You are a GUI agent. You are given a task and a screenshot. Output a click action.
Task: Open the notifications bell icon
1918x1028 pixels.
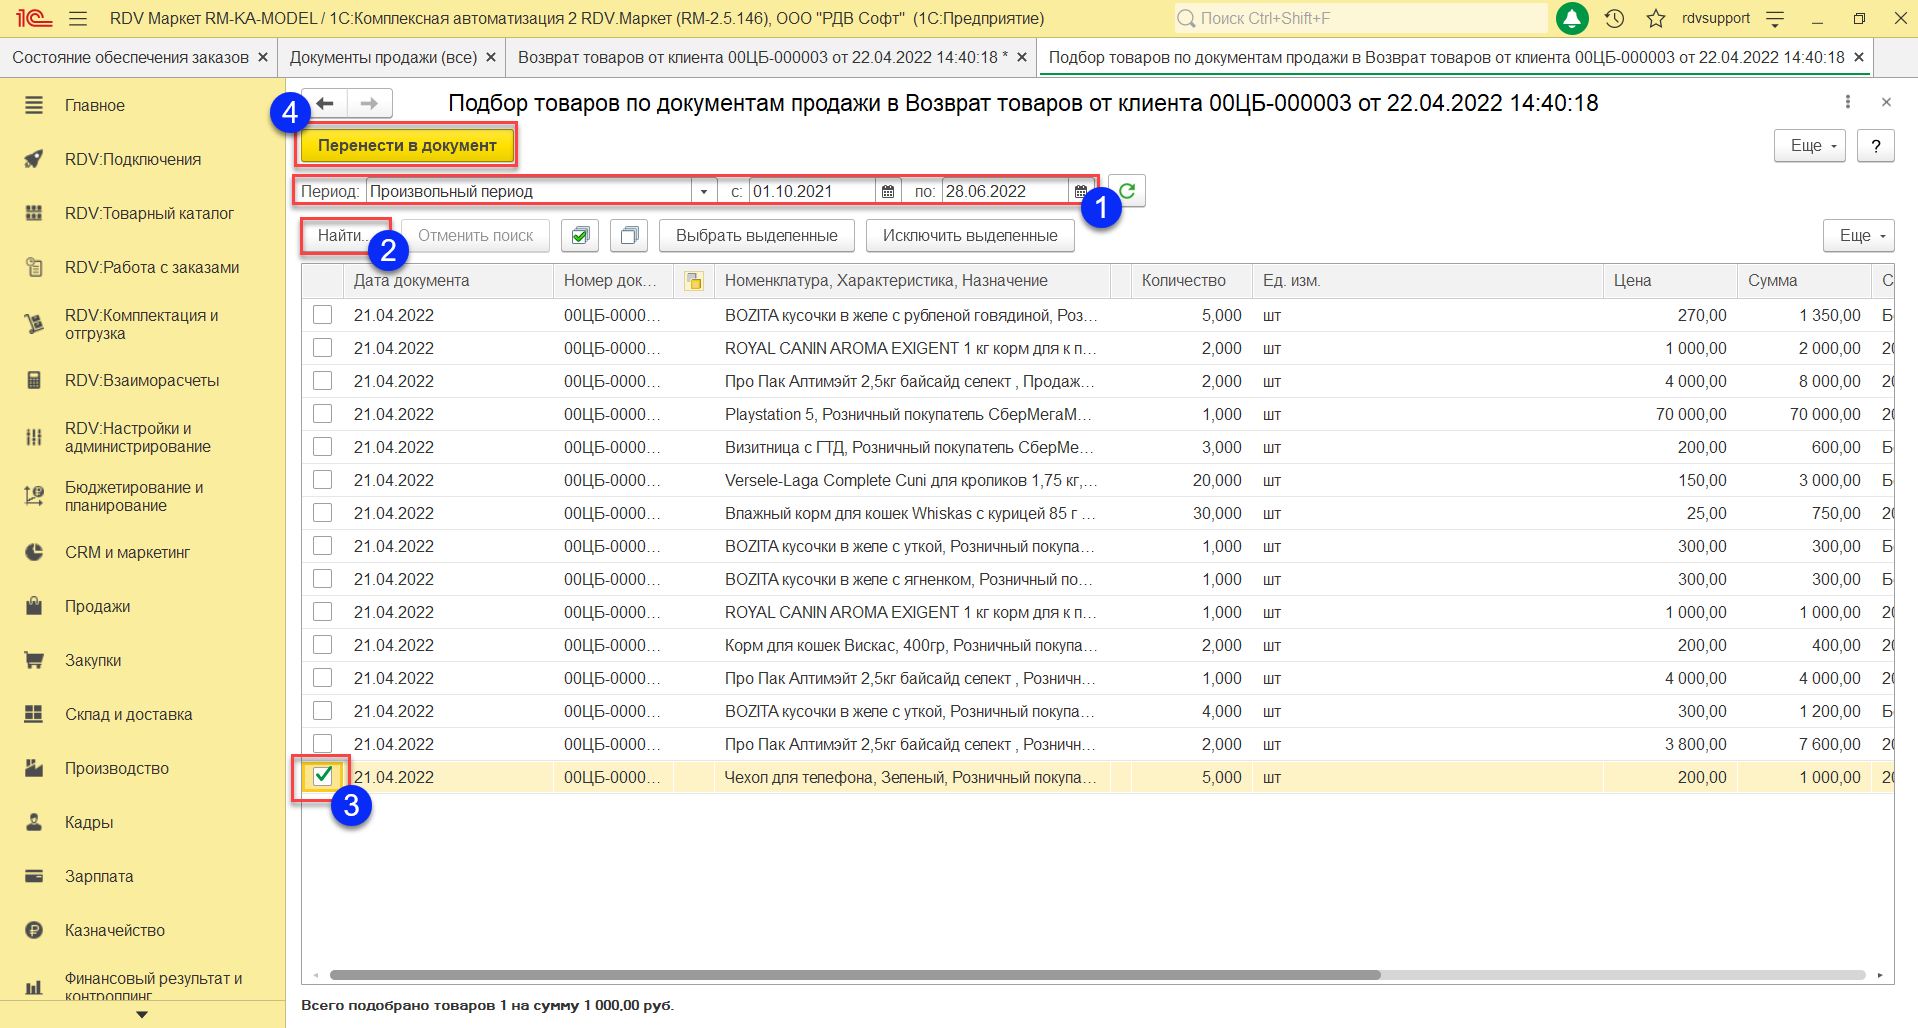point(1572,18)
